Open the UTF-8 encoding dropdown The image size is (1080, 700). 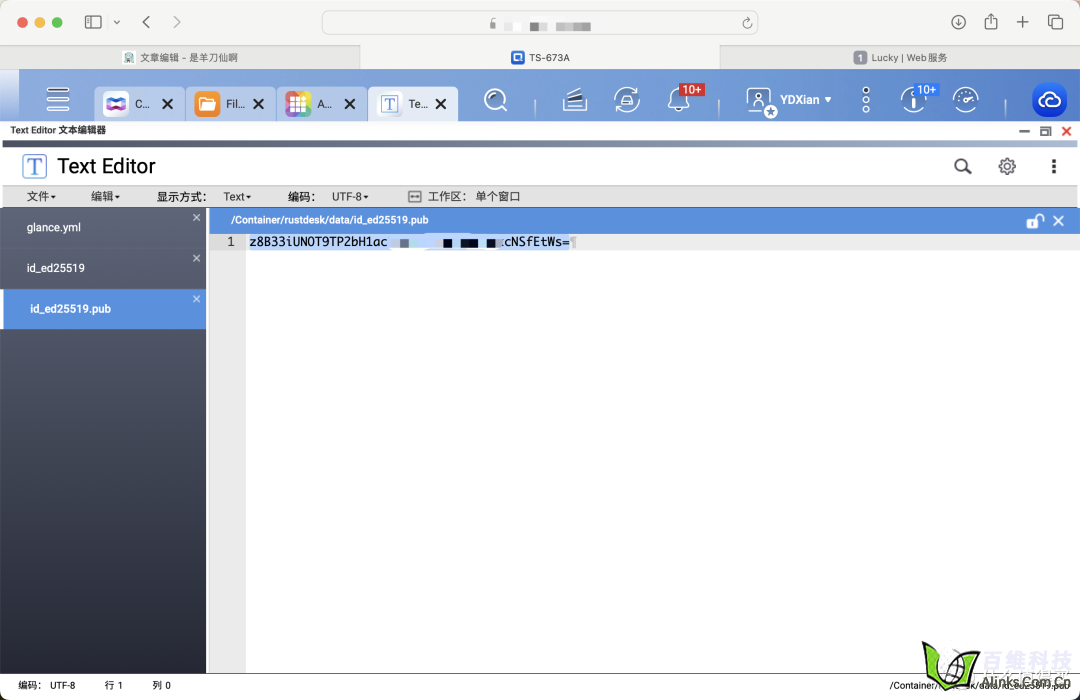click(350, 197)
